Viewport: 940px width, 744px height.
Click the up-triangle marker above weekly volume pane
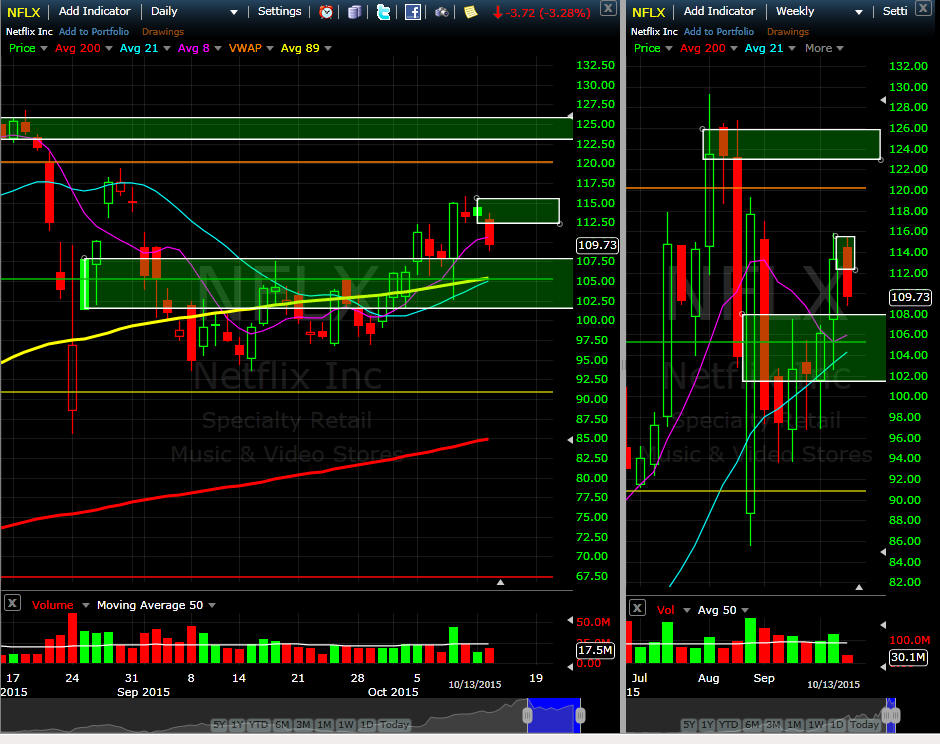[859, 587]
